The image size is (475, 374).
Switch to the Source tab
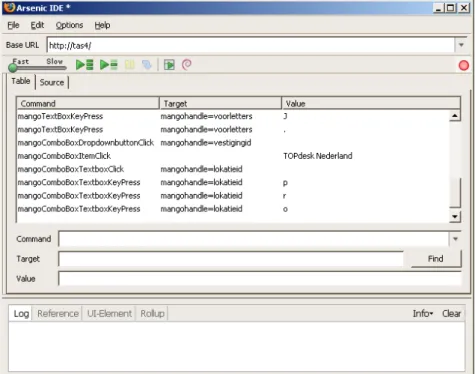(52, 82)
